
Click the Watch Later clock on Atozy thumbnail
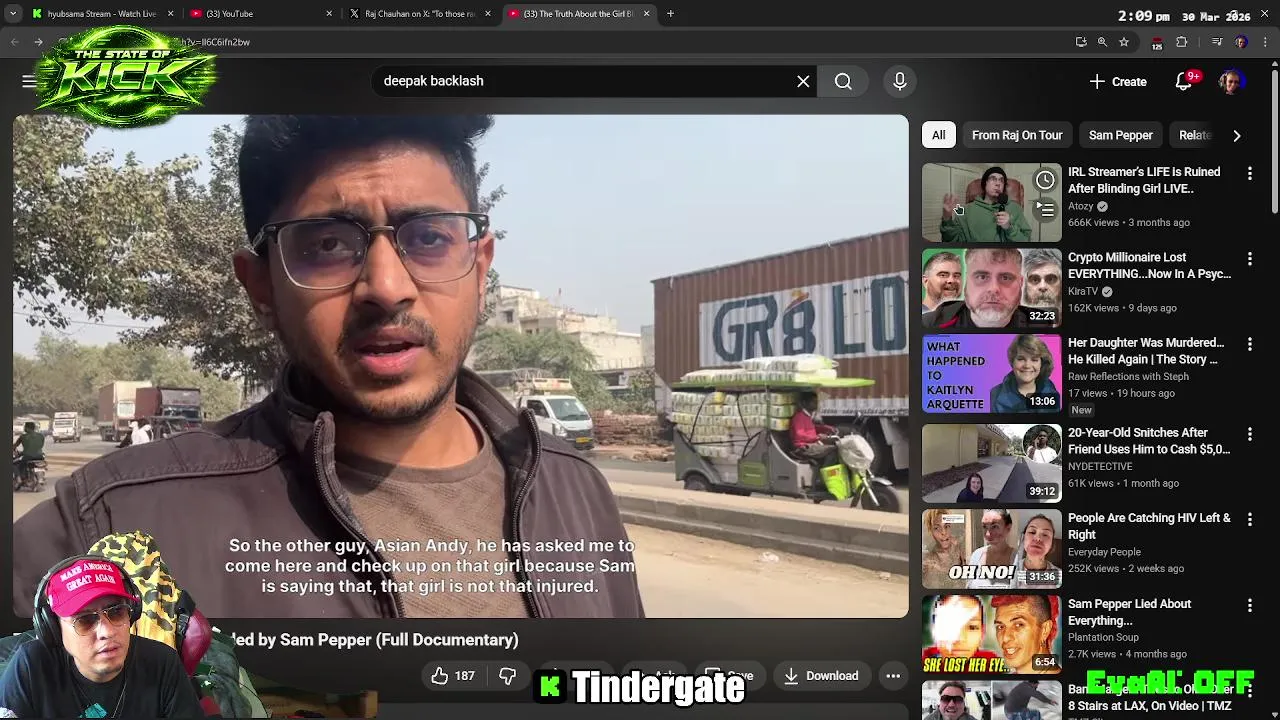tap(1044, 180)
